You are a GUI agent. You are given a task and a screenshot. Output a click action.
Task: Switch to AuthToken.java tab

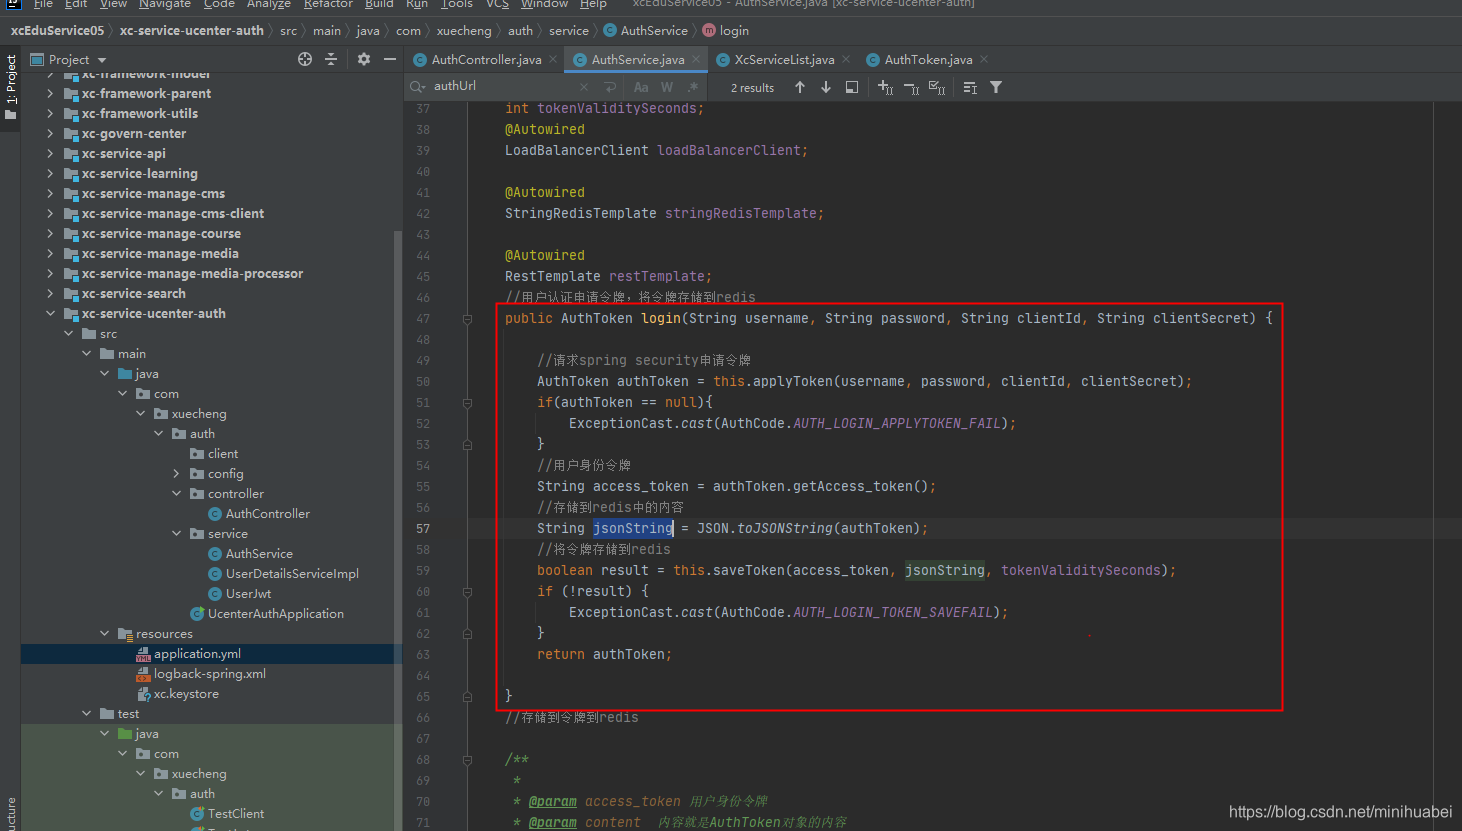pyautogui.click(x=928, y=60)
